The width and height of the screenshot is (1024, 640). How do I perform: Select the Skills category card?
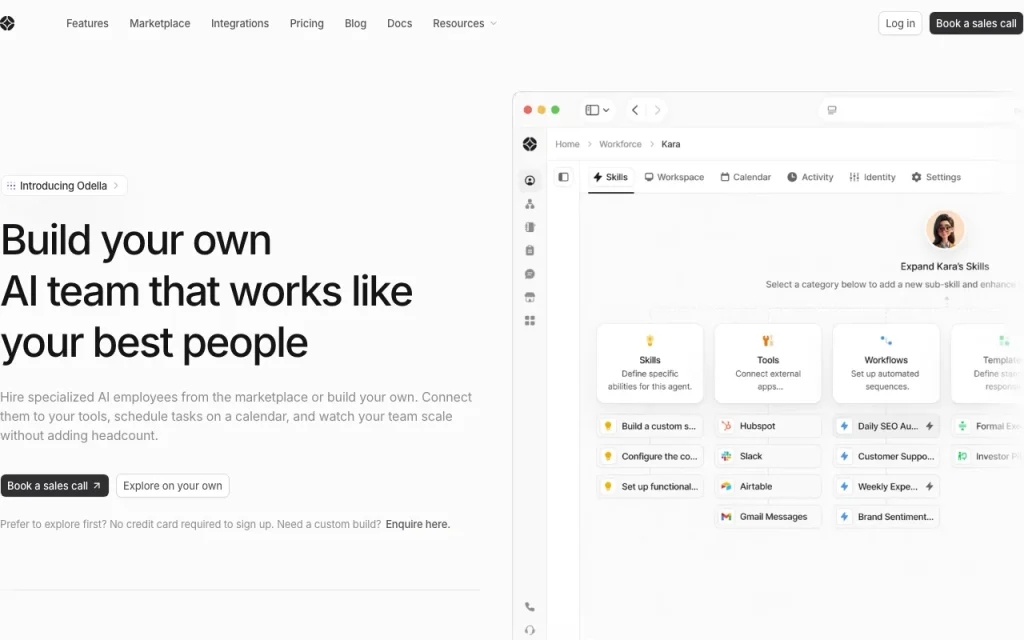click(x=650, y=363)
